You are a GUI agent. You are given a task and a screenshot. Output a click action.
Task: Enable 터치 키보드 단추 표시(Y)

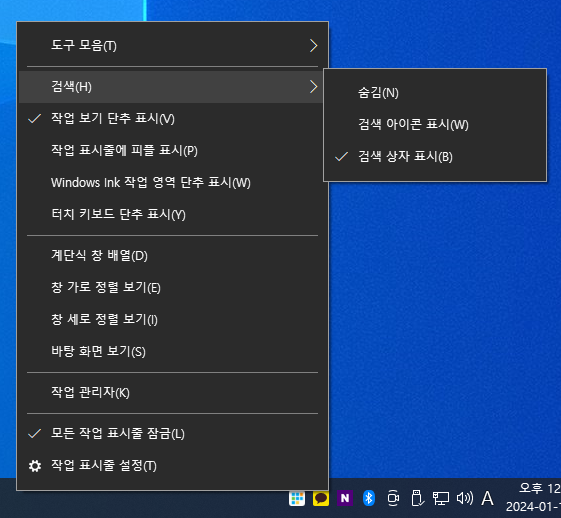(172, 214)
